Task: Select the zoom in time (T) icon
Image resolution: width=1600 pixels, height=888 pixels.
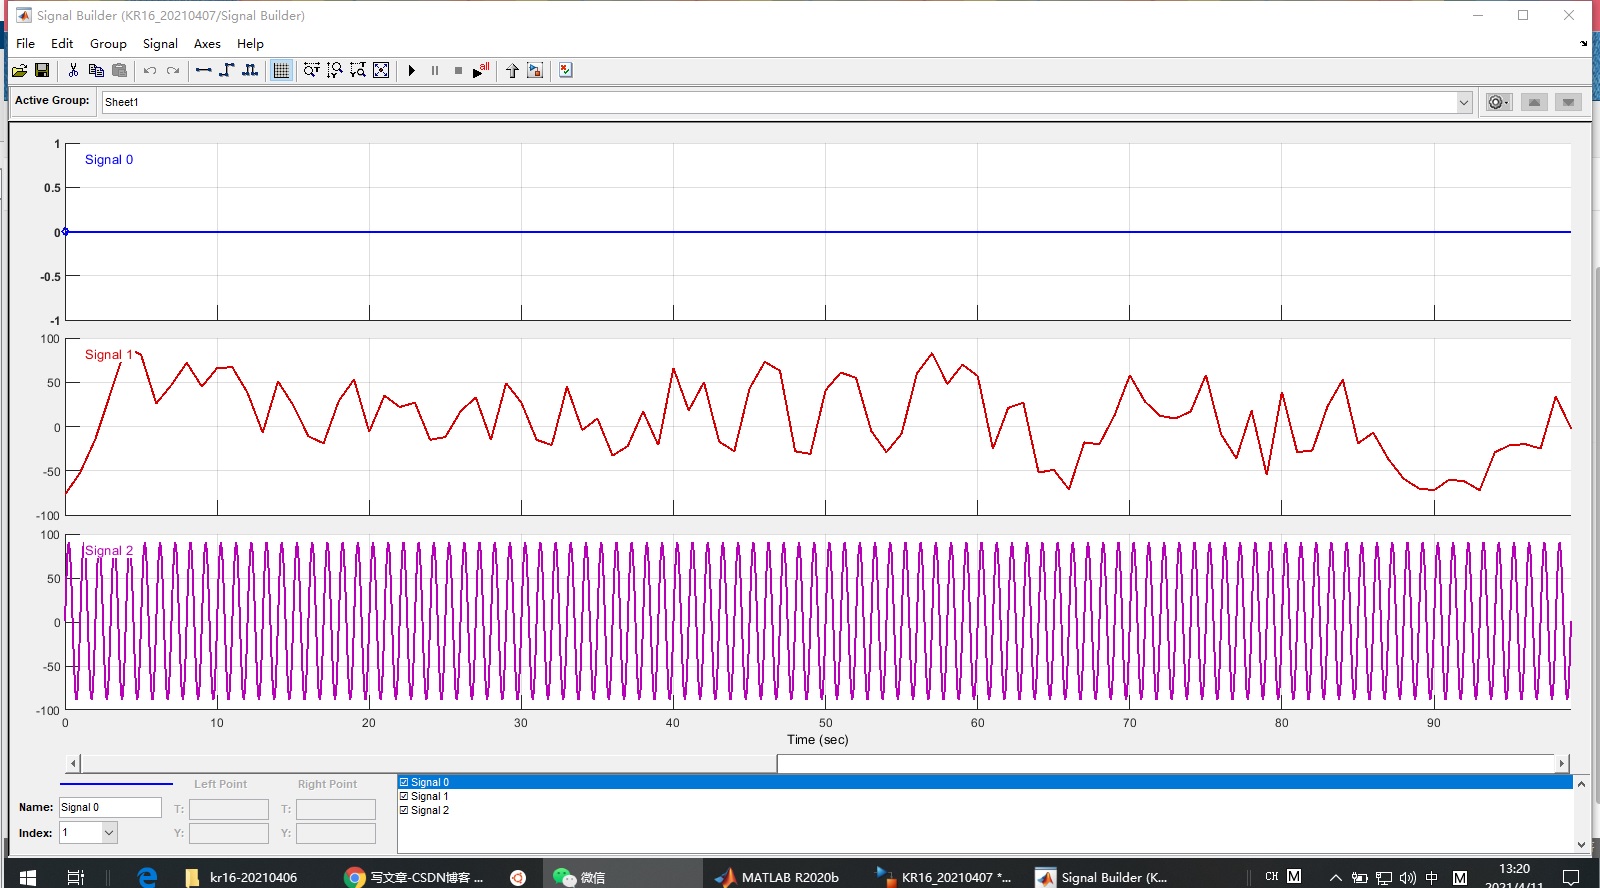Action: tap(312, 70)
